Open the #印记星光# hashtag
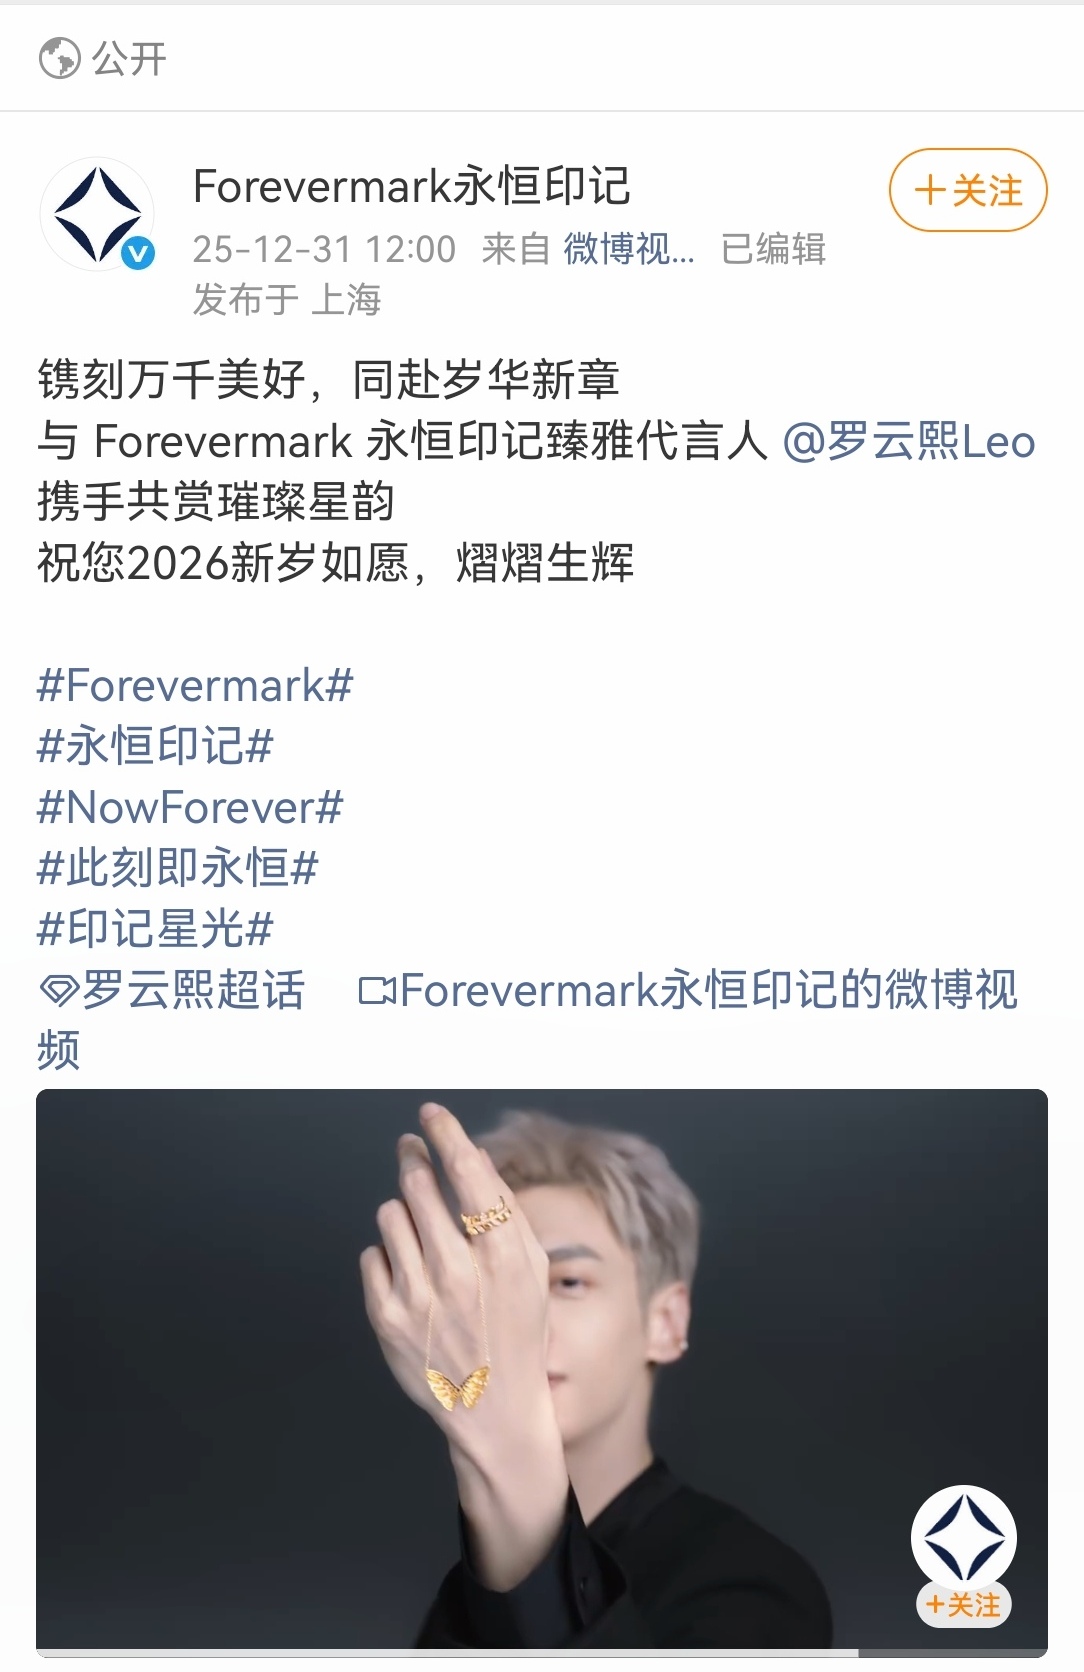 [155, 929]
